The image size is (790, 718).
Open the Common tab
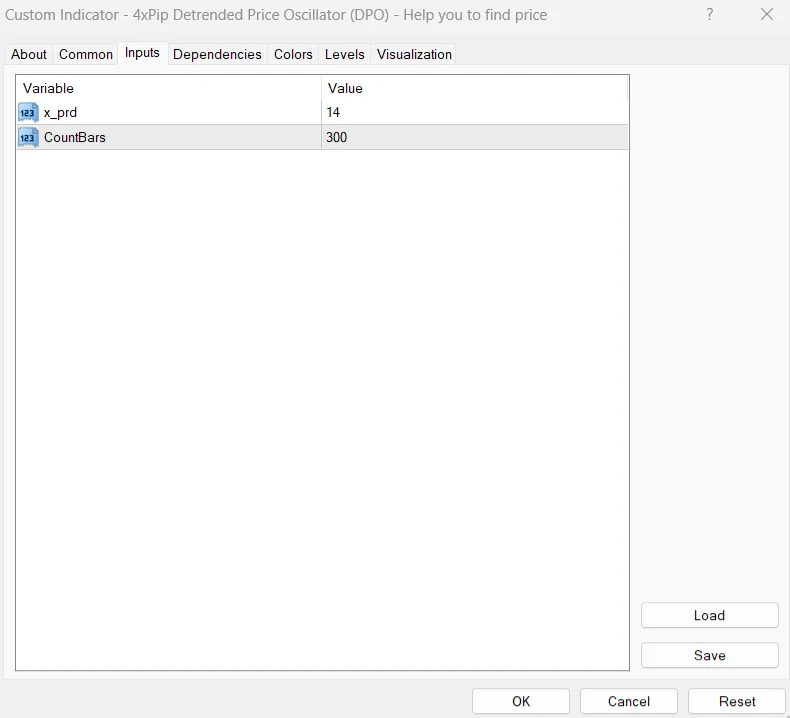[x=86, y=54]
